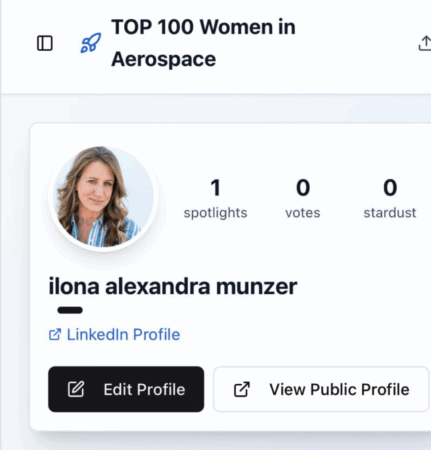Image resolution: width=431 pixels, height=450 pixels.
Task: Click the circular profile photo
Action: [103, 197]
